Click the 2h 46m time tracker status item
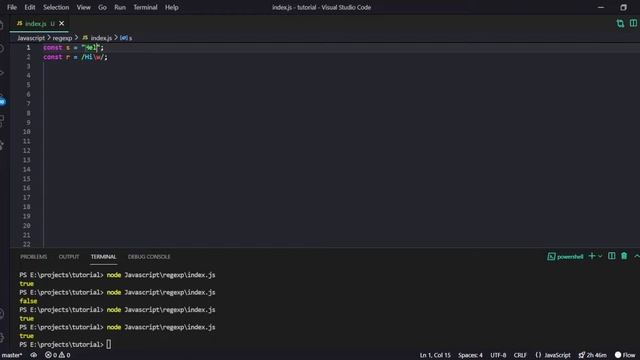Image resolution: width=640 pixels, height=360 pixels. pos(593,355)
